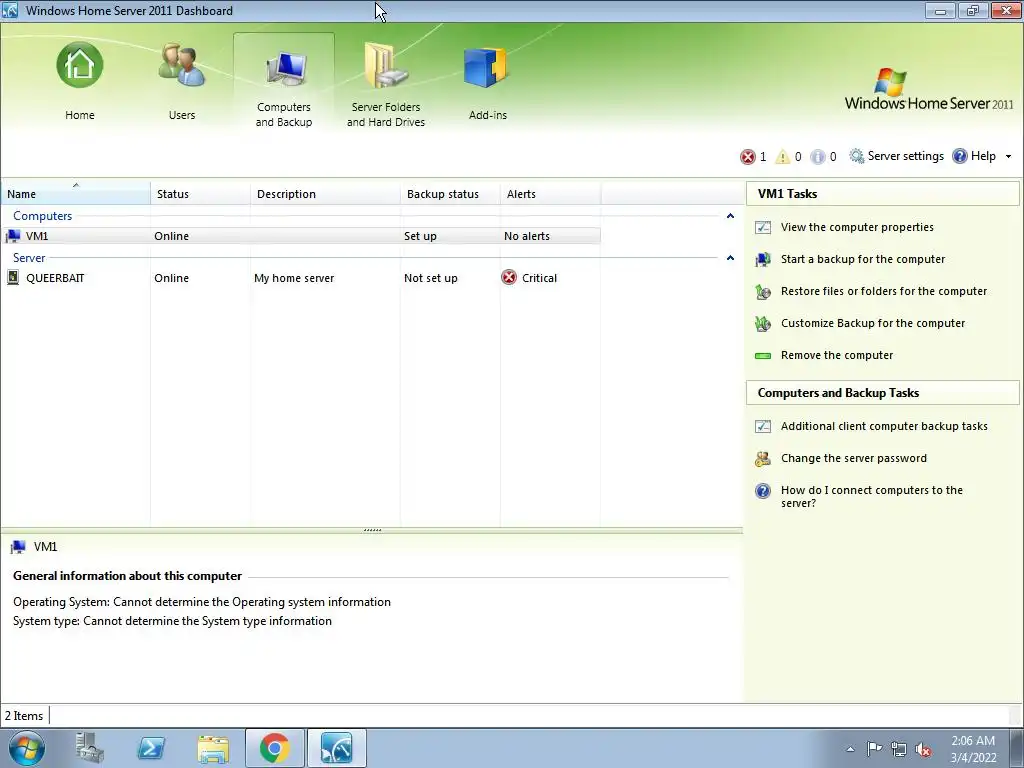The image size is (1024, 768).
Task: Sort by the Description column header
Action: click(x=325, y=194)
